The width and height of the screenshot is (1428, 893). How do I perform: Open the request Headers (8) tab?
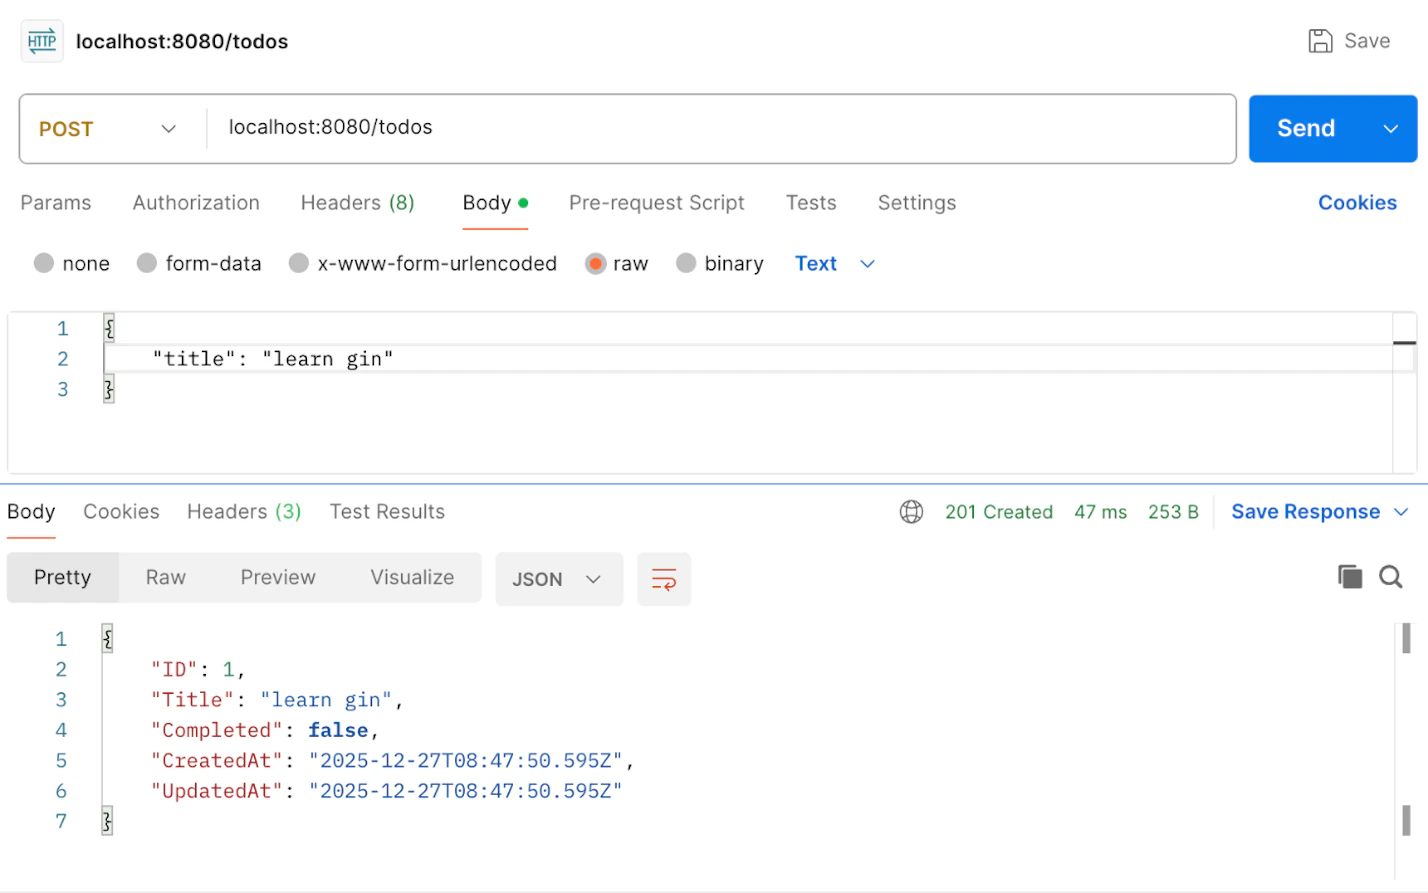tap(357, 203)
